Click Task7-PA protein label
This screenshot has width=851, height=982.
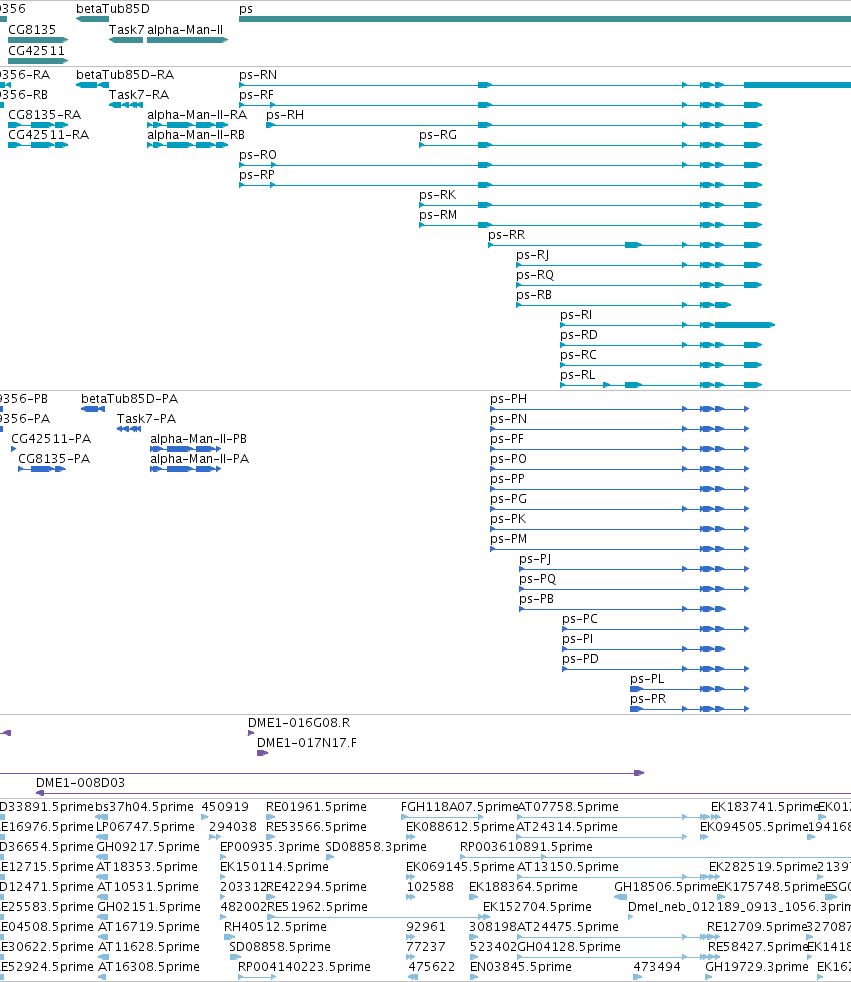pyautogui.click(x=147, y=419)
